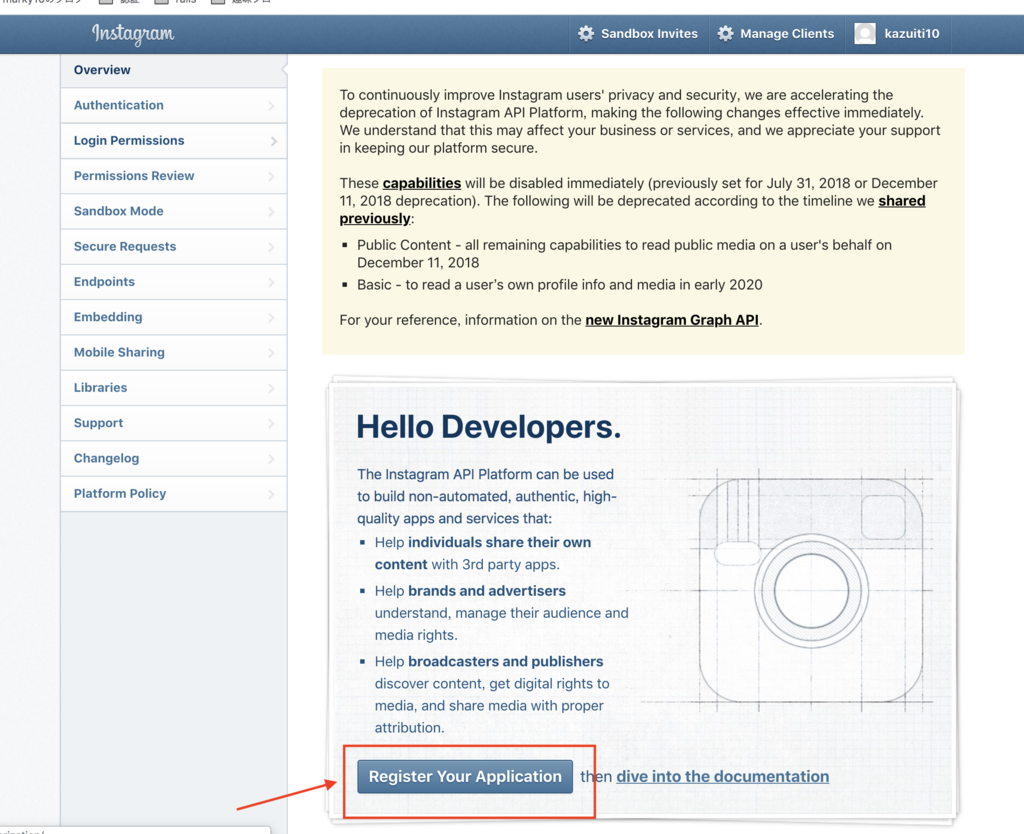This screenshot has width=1024, height=834.
Task: Click chevron beside Libraries
Action: tap(272, 388)
